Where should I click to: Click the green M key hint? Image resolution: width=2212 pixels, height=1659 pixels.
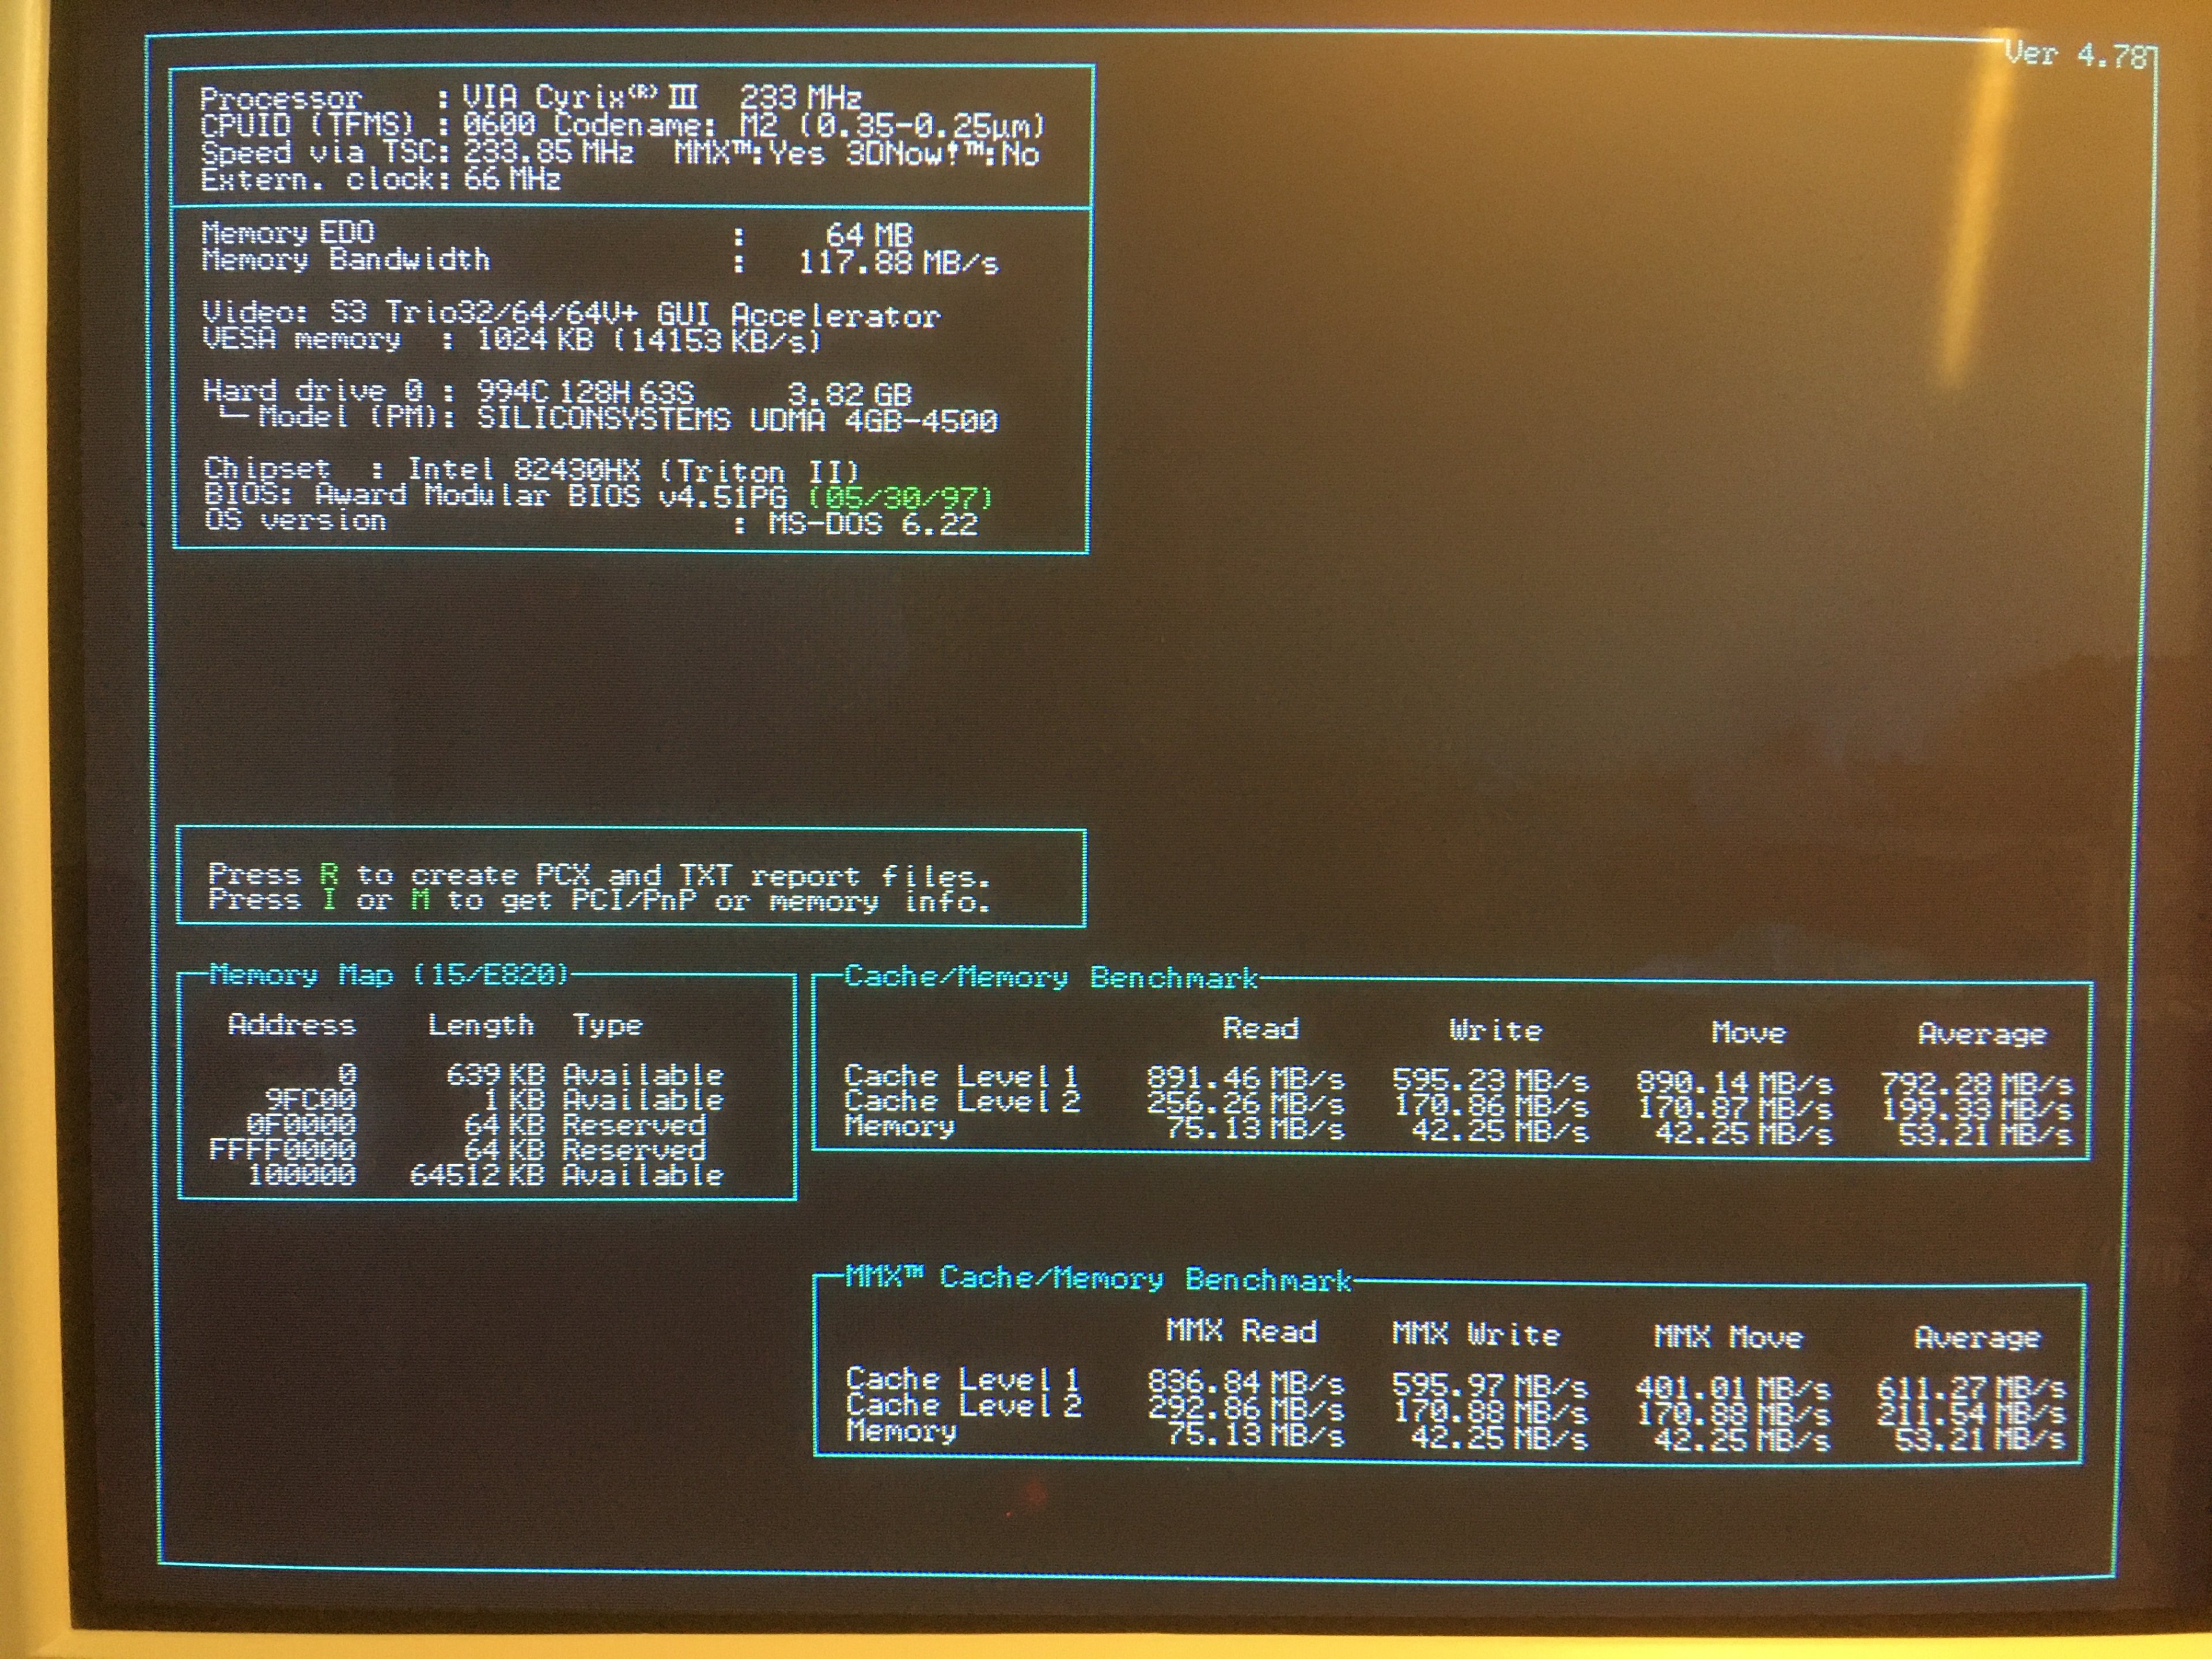click(x=420, y=900)
